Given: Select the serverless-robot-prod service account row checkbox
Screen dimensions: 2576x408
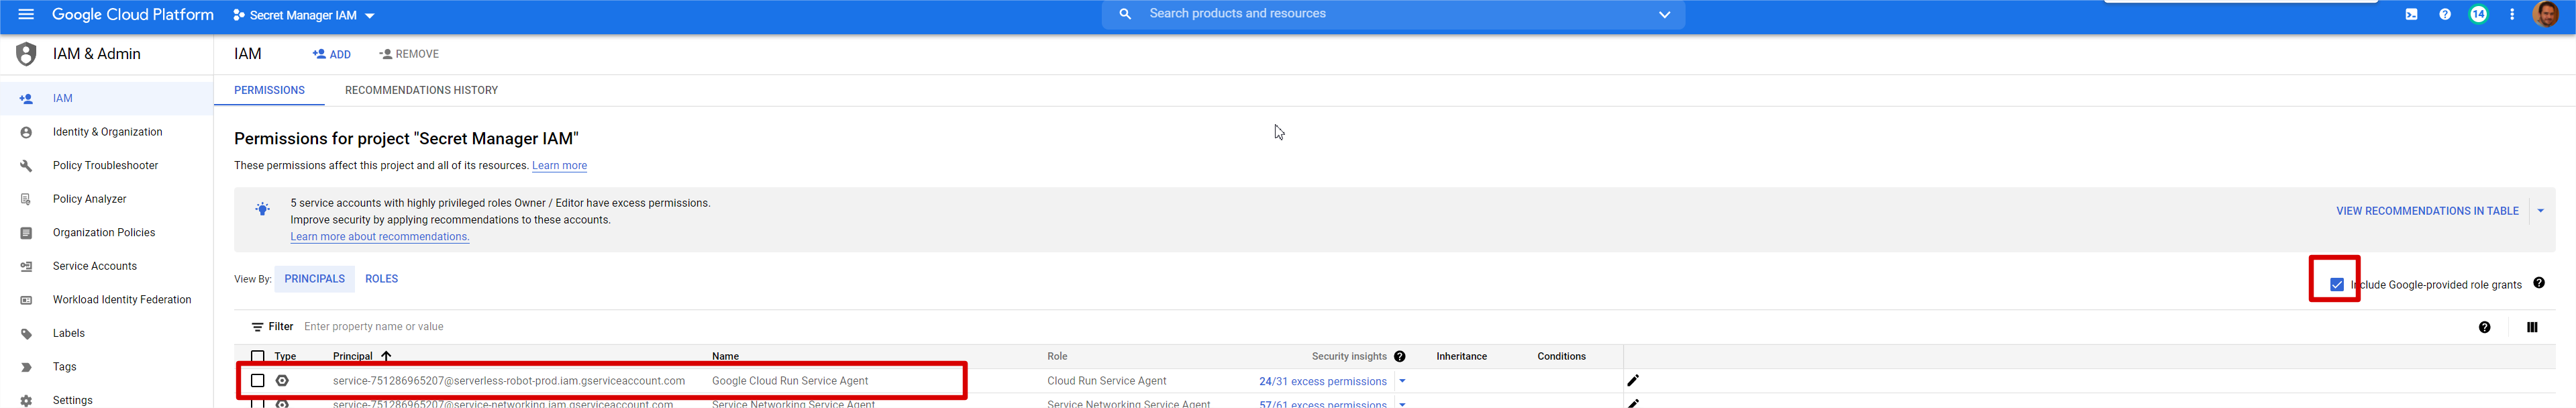Looking at the screenshot, I should coord(258,380).
